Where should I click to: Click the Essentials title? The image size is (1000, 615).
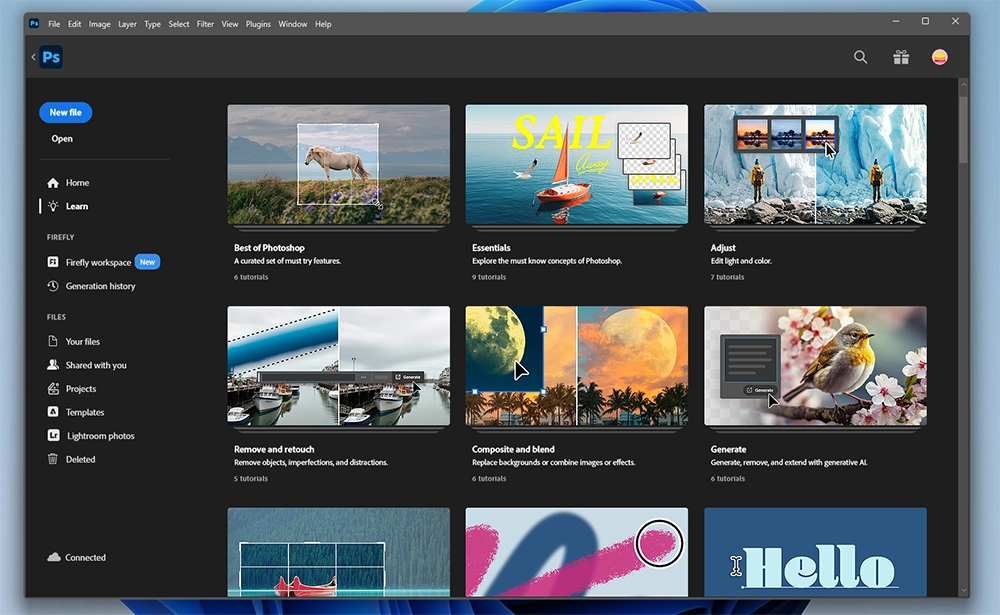tap(491, 248)
